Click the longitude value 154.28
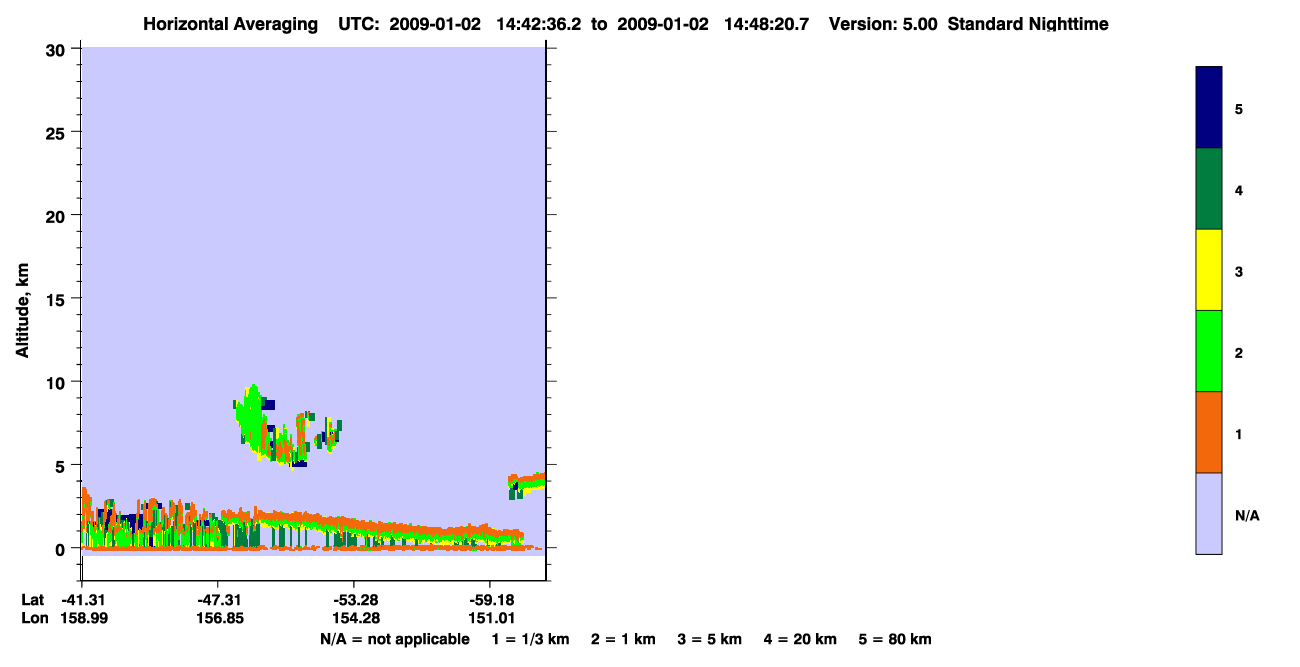Screen dimensions: 1300x667 point(355,618)
